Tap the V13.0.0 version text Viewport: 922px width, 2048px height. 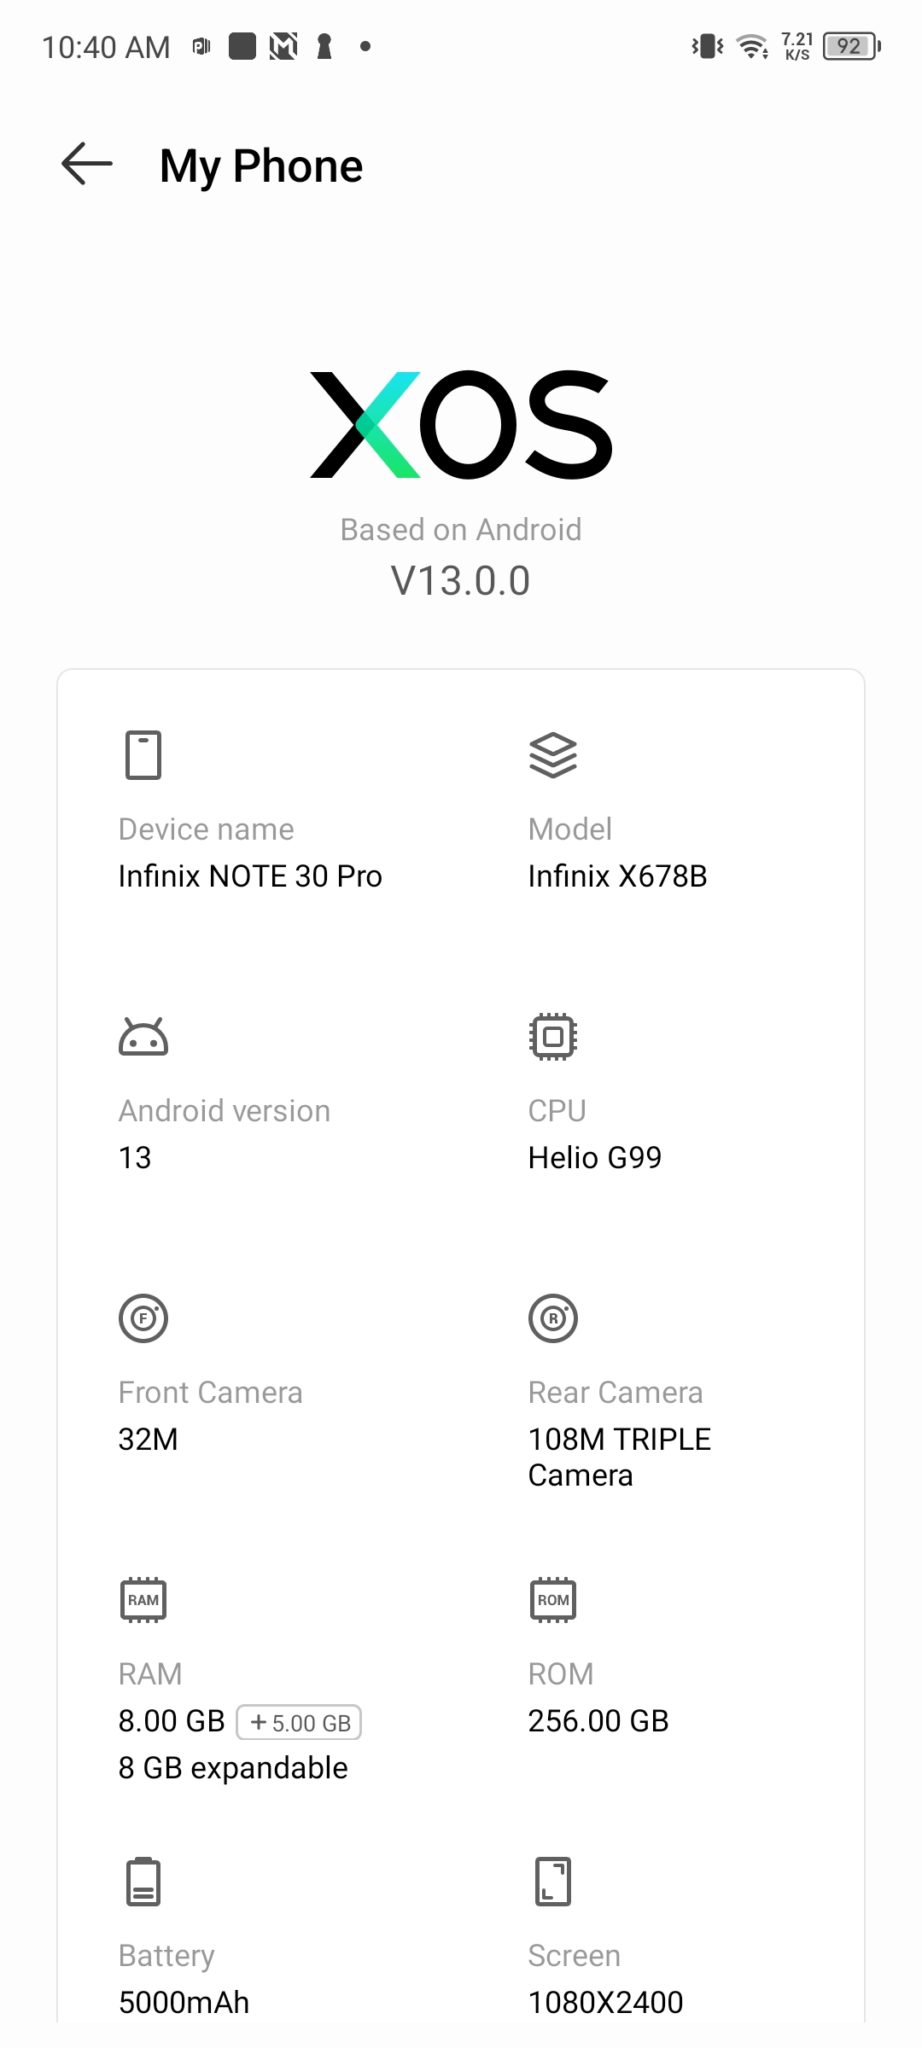[x=461, y=581]
